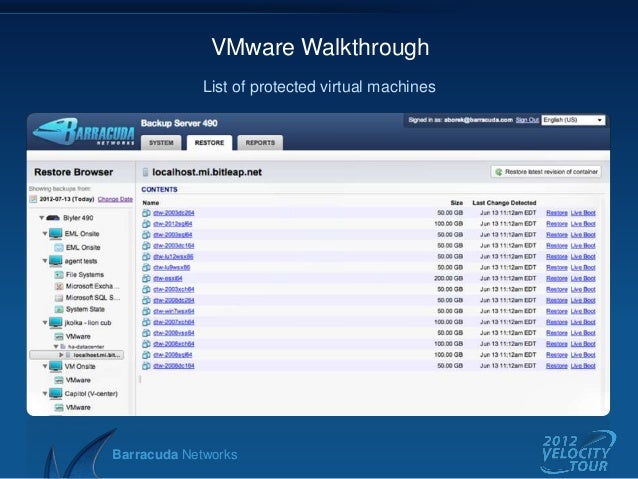Click the Barracuda Networks logo in the header
The width and height of the screenshot is (638, 479).
(84, 131)
